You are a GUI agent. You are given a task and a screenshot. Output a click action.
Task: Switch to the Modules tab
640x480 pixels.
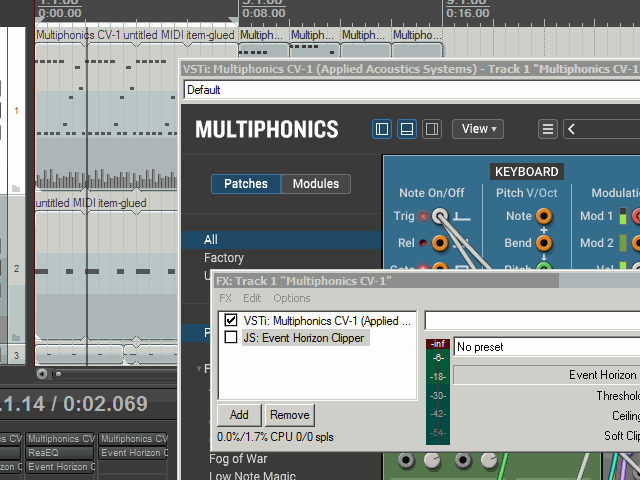[x=316, y=184]
